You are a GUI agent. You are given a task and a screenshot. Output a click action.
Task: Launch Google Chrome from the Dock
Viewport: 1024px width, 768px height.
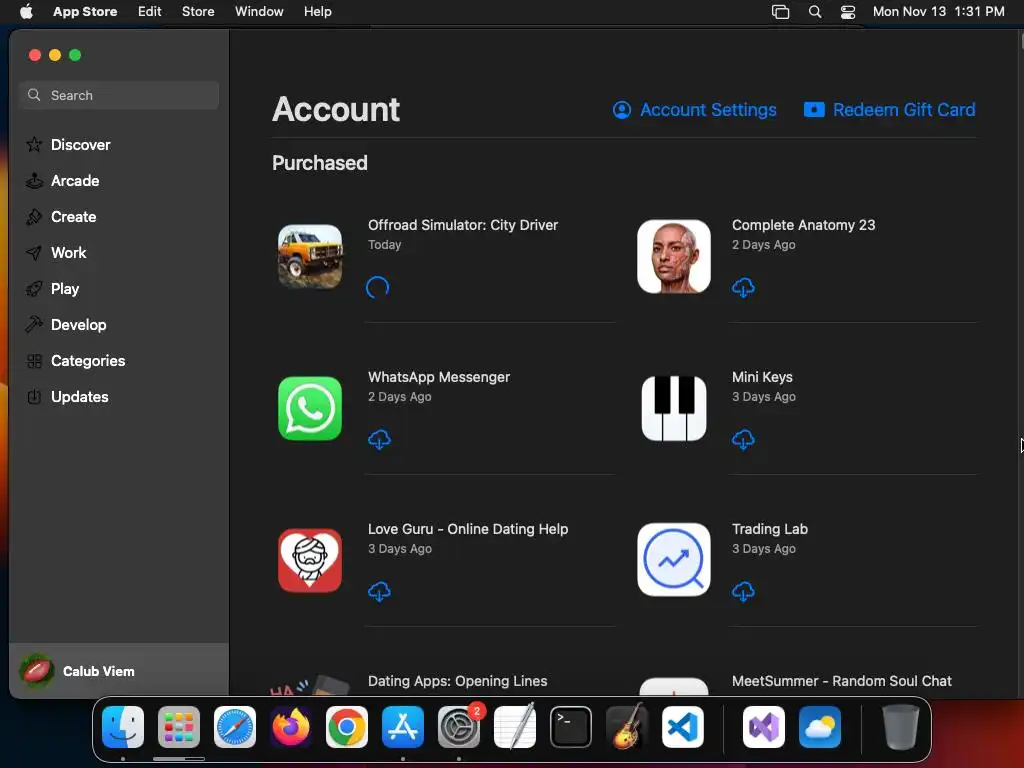point(347,727)
